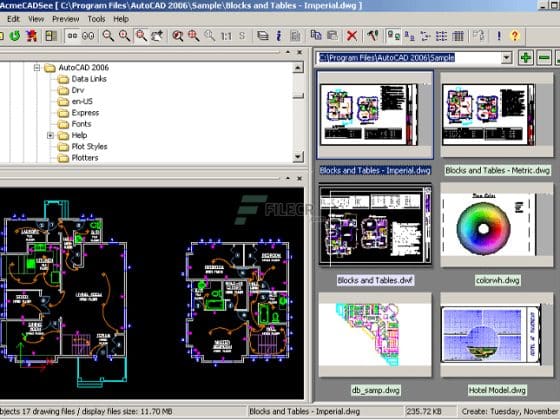Screen dimensions: 560x420
Task: Click the green refresh icon in toolbar
Action: pos(15,36)
